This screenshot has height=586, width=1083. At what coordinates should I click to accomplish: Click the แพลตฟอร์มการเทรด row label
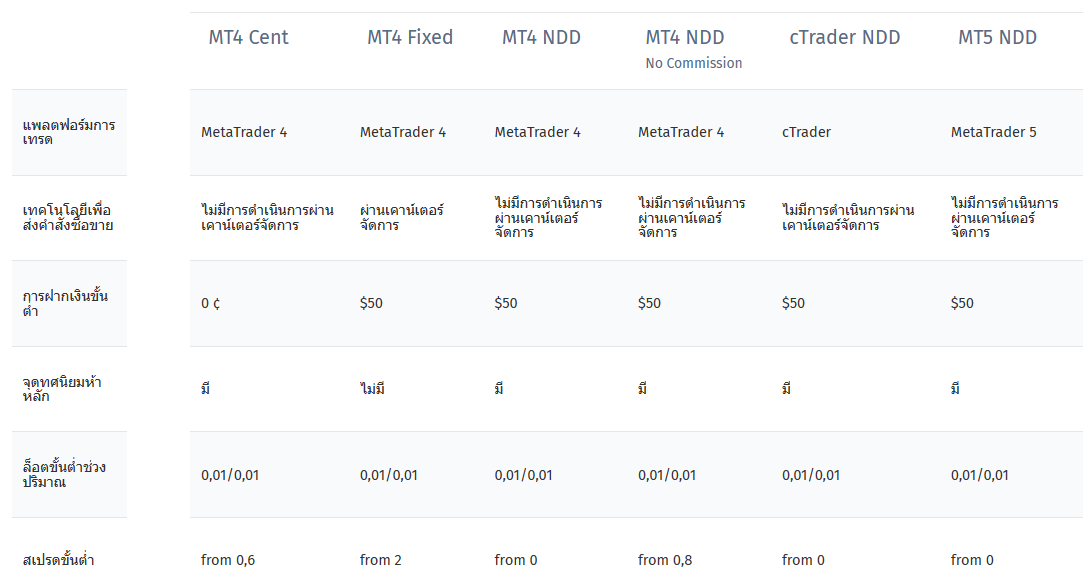pos(68,132)
